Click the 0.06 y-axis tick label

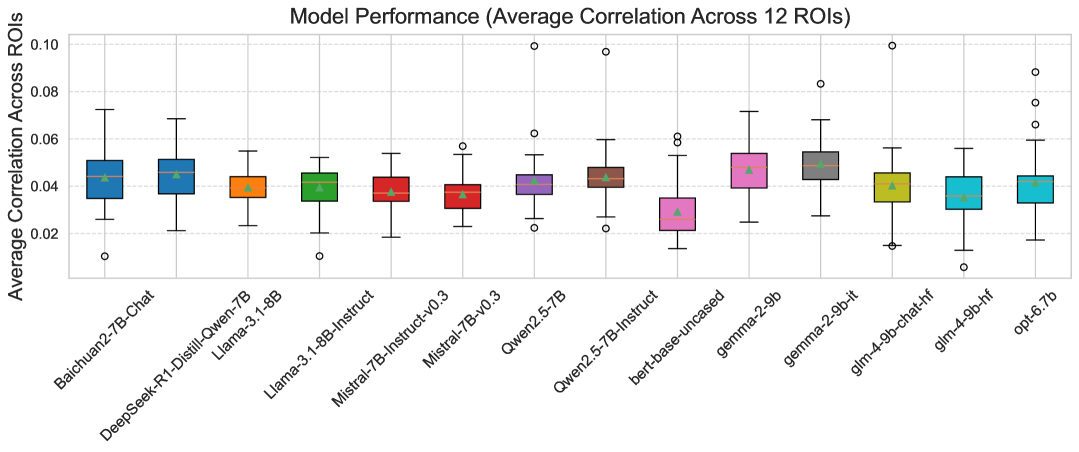(49, 139)
